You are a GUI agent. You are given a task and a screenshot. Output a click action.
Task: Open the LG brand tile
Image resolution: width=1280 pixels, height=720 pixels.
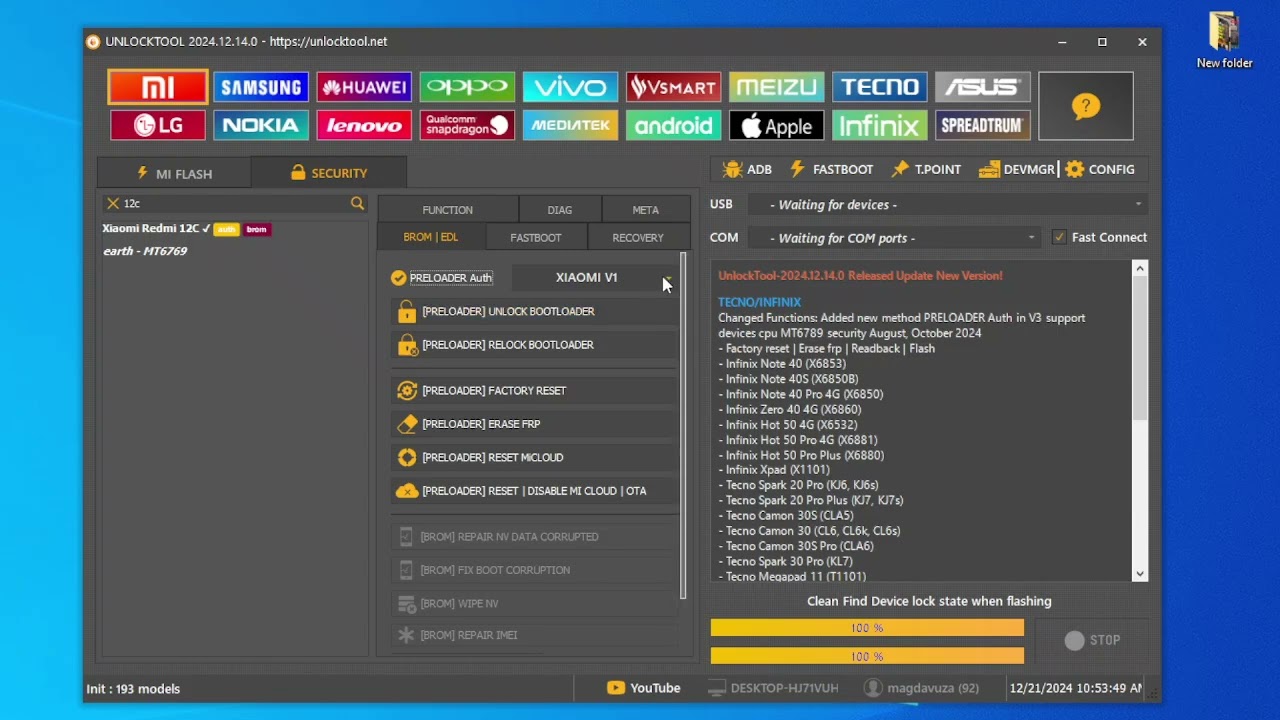coord(158,125)
